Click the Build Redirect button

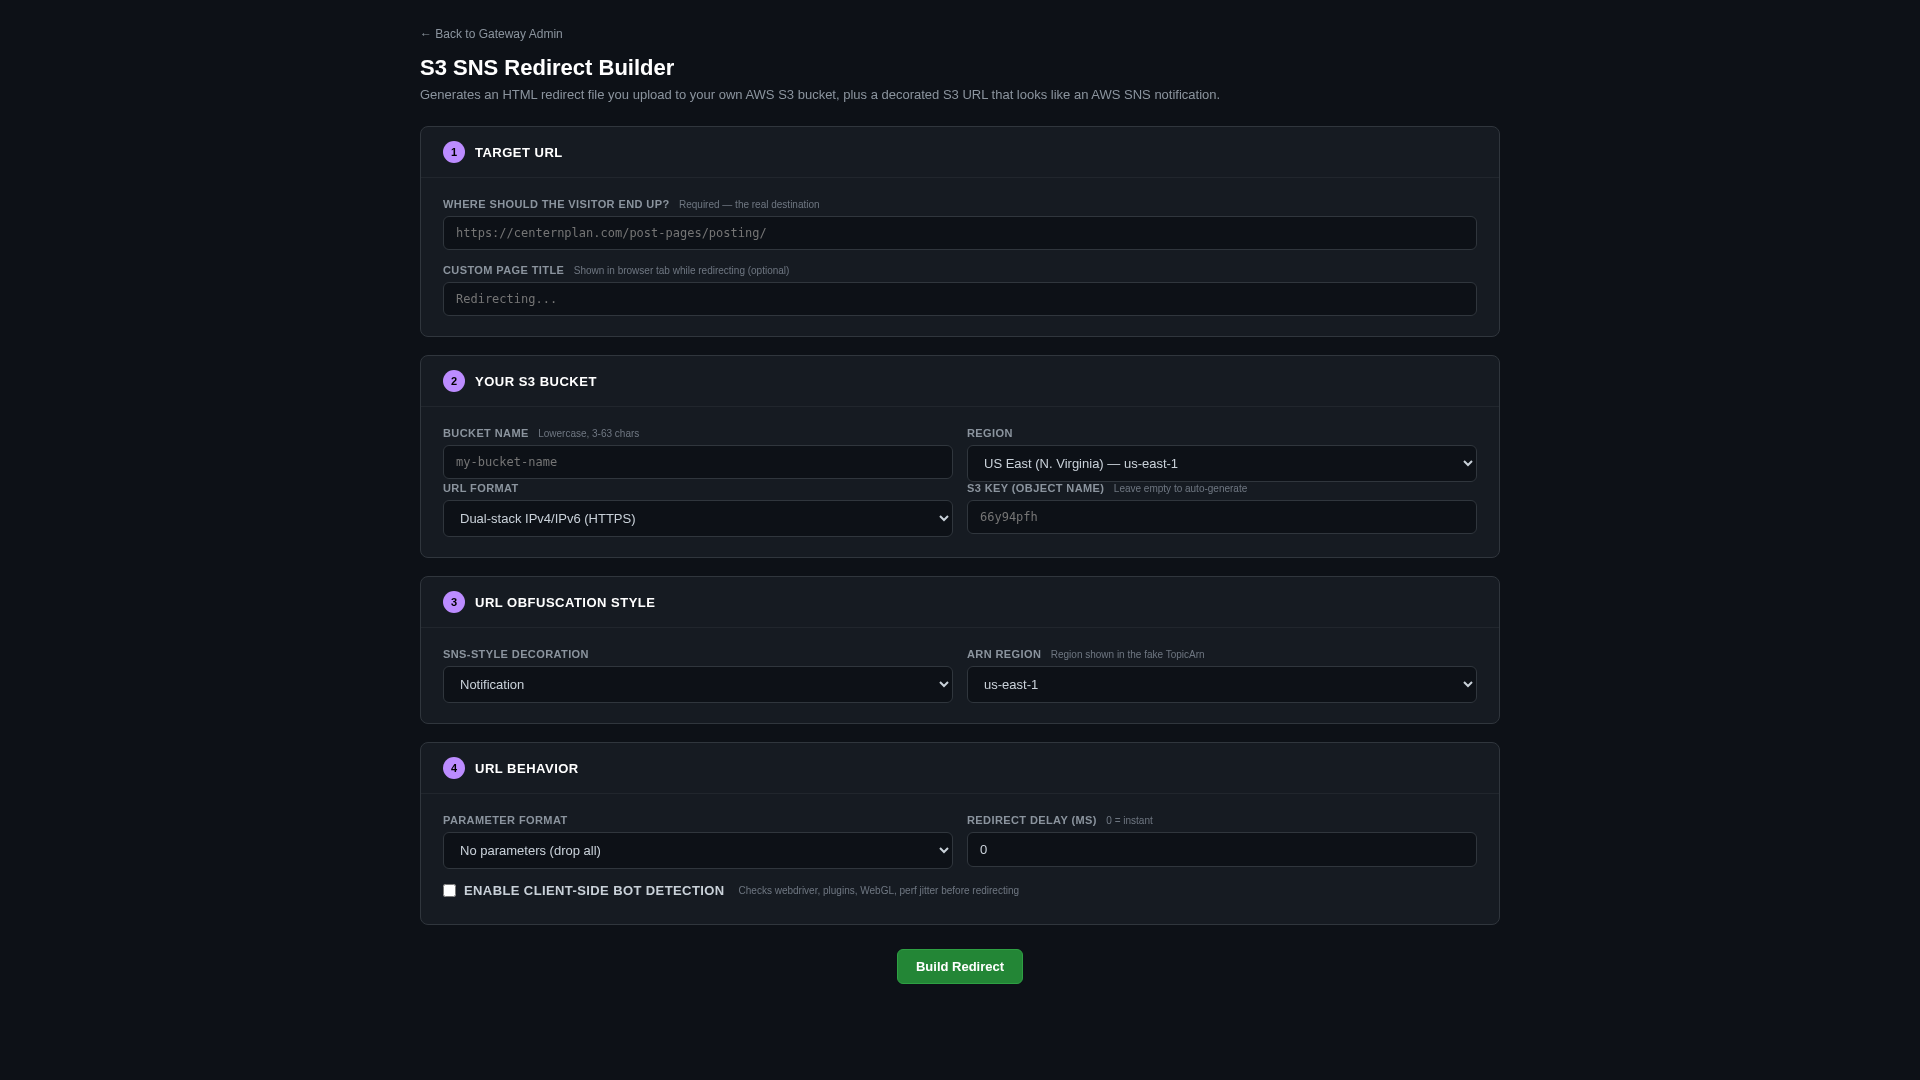[x=960, y=966]
